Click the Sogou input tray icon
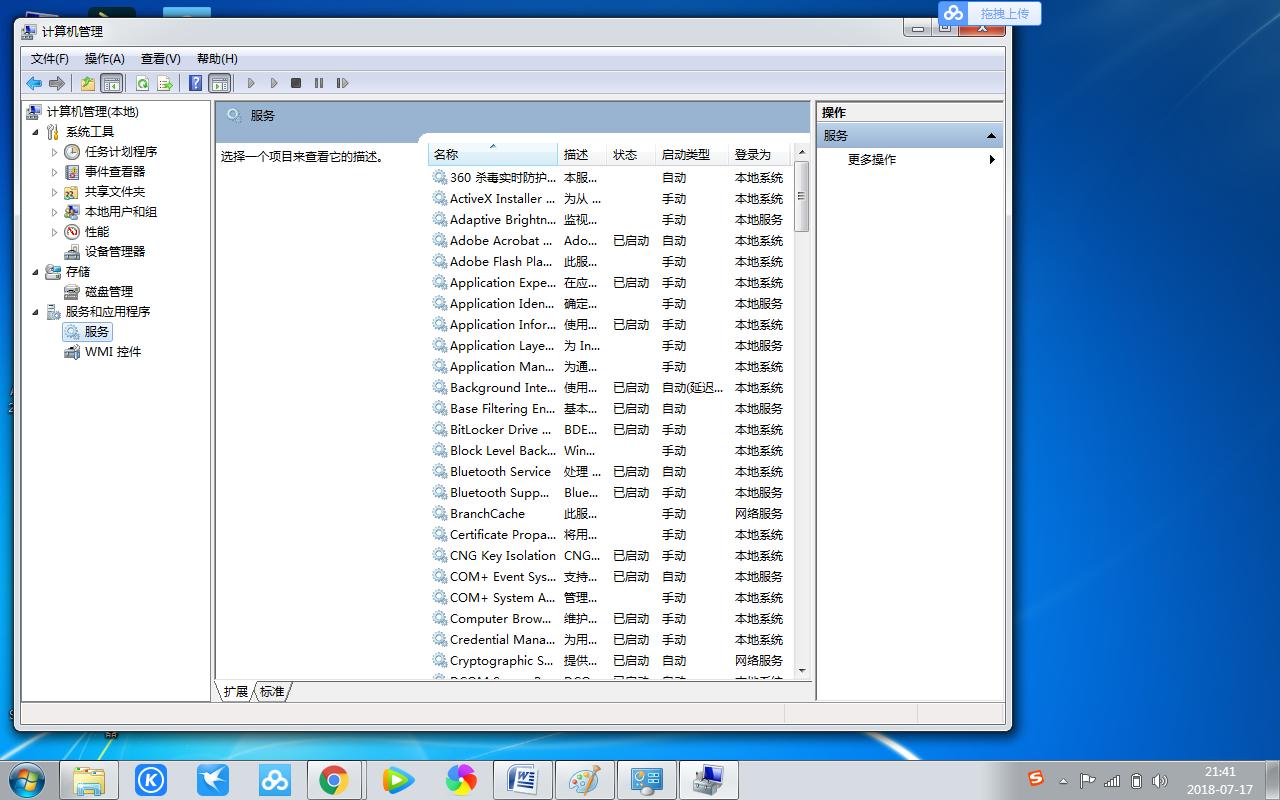The width and height of the screenshot is (1280, 800). (x=1037, y=778)
